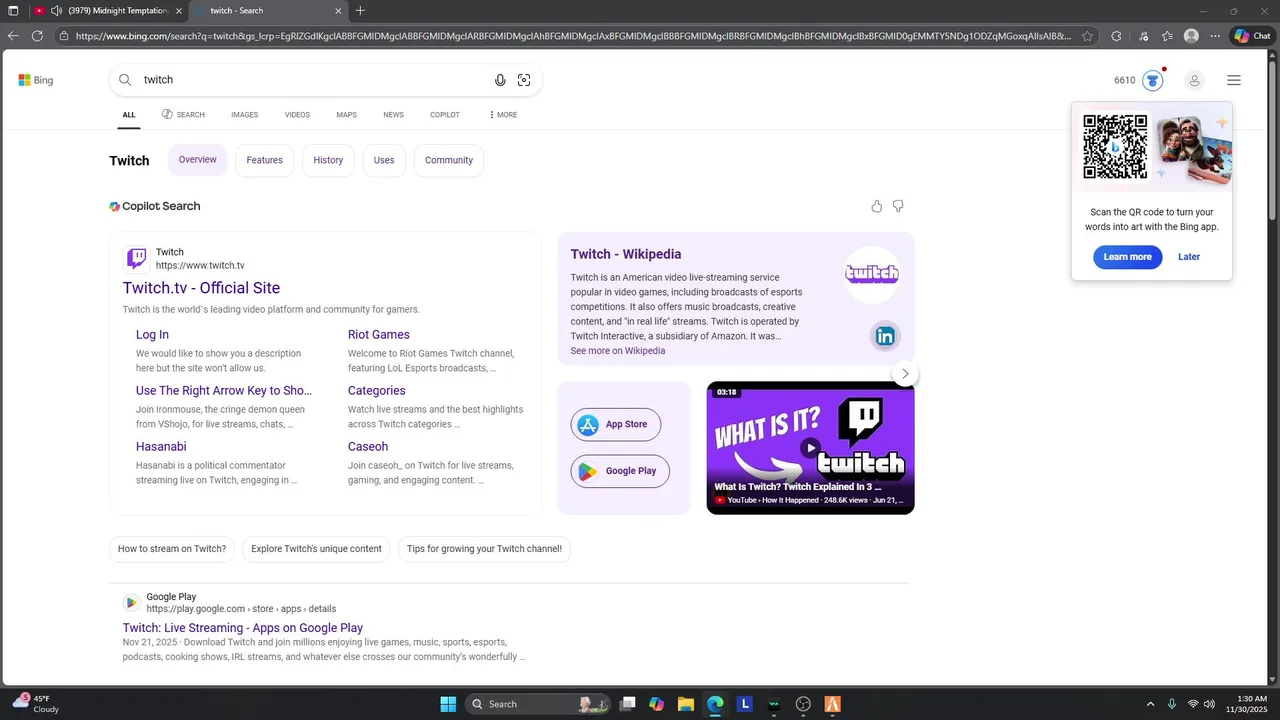The height and width of the screenshot is (720, 1280).
Task: Open the Riot Games sitelink
Action: click(x=379, y=335)
